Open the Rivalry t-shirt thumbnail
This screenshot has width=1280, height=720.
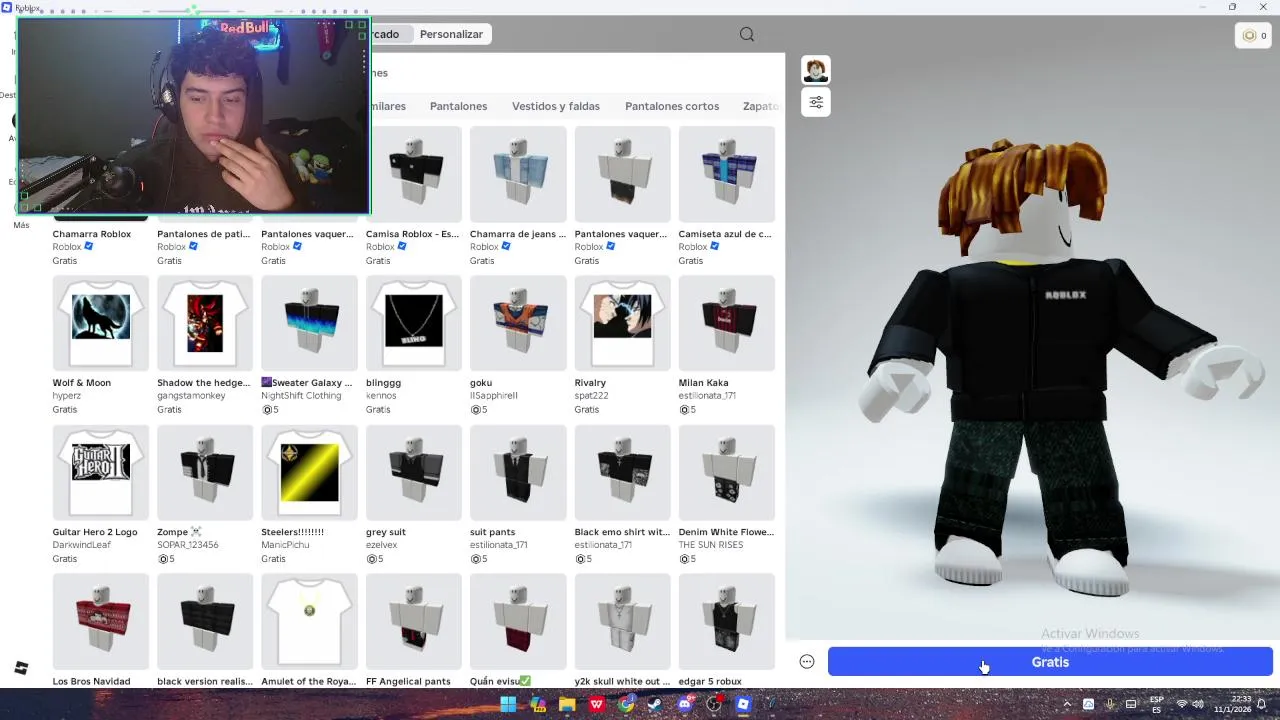point(622,323)
